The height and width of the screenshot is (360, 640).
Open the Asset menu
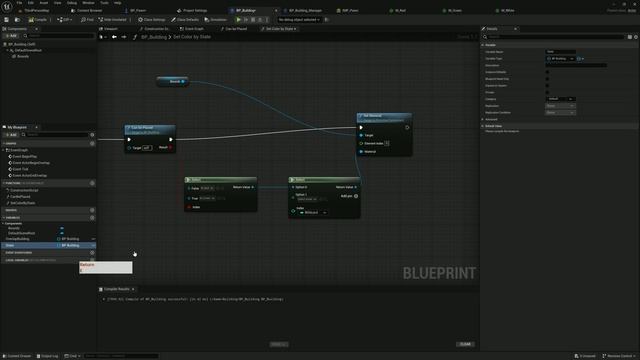point(44,3)
